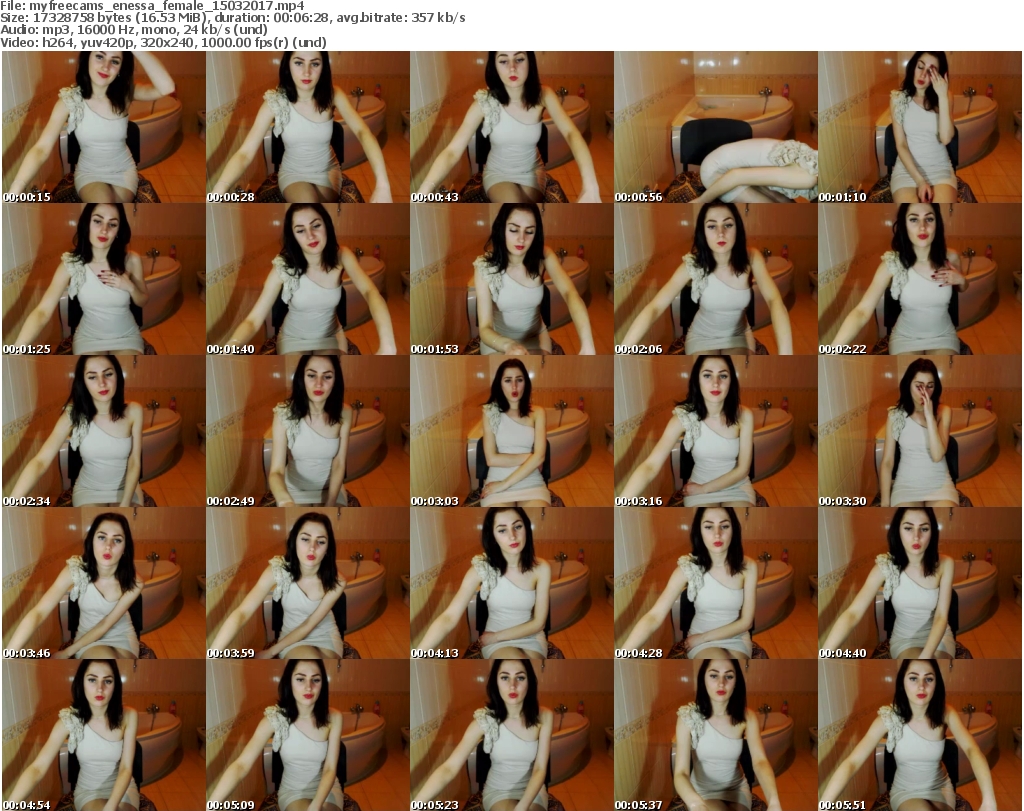Open the thumbnail stamped 00:04:13
This screenshot has height=811, width=1024.
point(511,583)
